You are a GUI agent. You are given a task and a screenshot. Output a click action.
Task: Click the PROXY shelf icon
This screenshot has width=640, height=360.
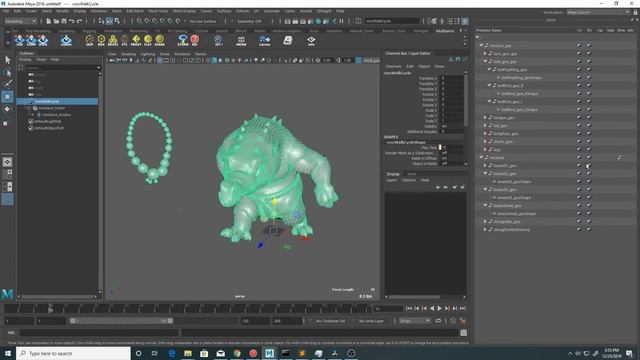pos(136,40)
